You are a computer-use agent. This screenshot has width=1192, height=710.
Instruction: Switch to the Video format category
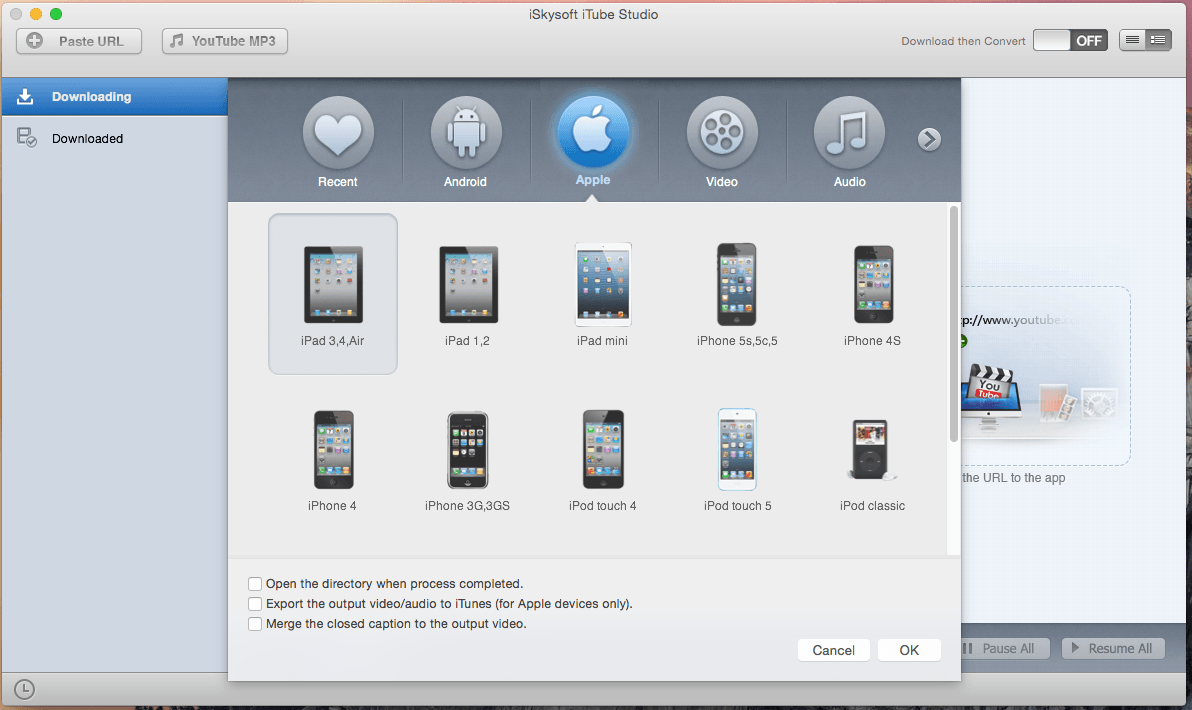721,142
